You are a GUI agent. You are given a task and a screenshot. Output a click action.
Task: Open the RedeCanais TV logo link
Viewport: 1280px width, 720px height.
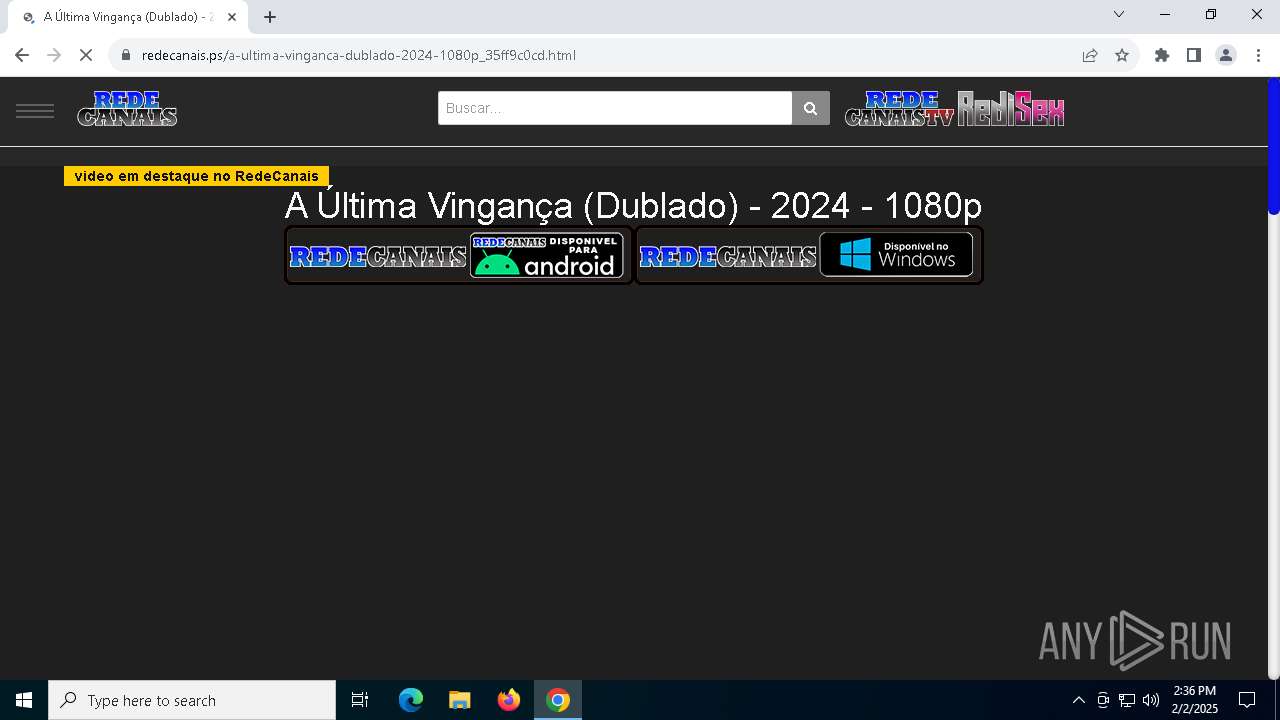899,108
